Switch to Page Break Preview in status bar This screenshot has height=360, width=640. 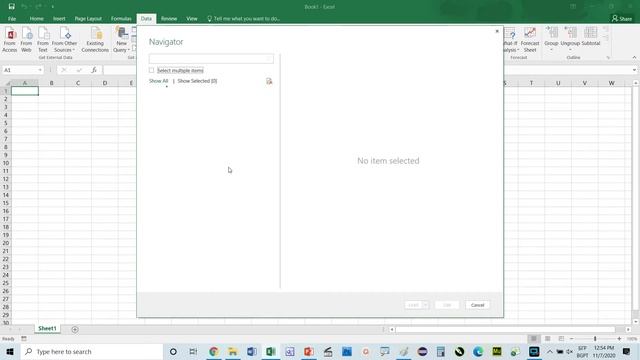(561, 339)
